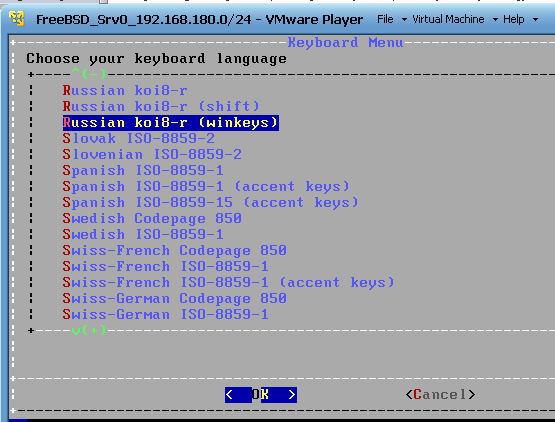
Task: Expand the File menu dropdown arrow
Action: [x=404, y=20]
